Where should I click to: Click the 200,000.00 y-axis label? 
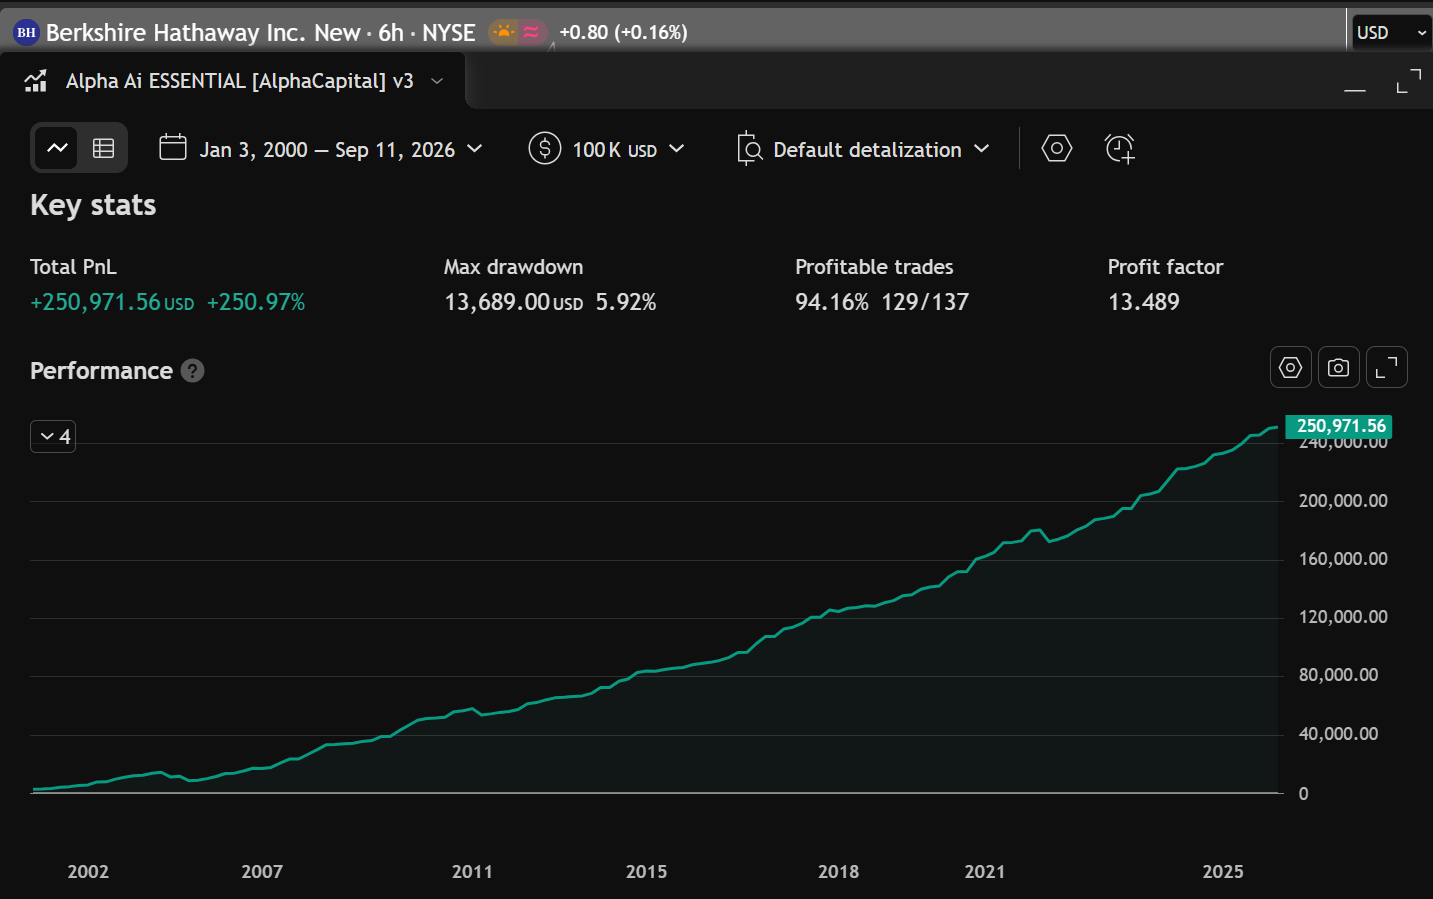tap(1343, 501)
